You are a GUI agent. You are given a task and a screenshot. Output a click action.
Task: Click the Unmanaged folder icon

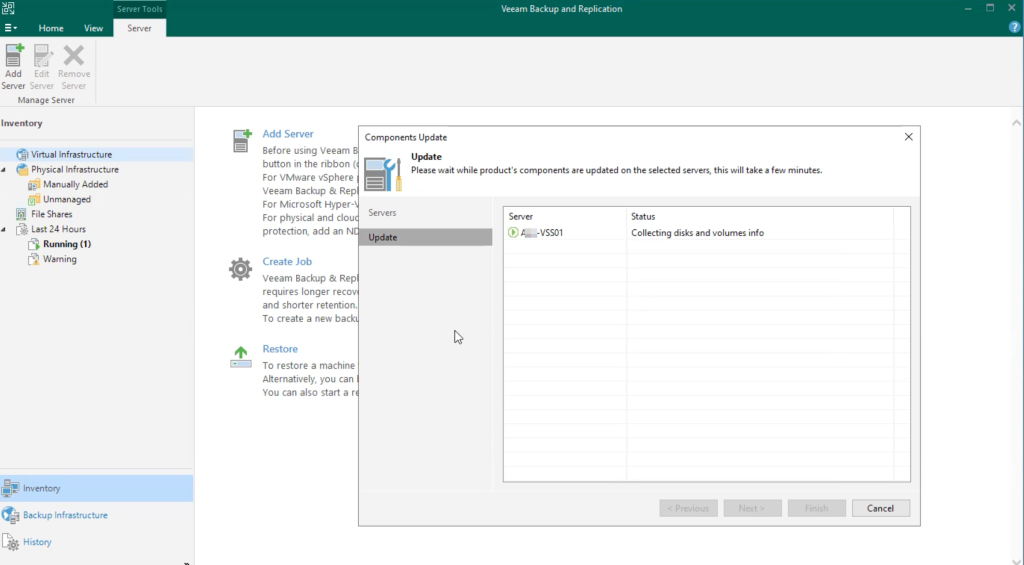(x=33, y=200)
